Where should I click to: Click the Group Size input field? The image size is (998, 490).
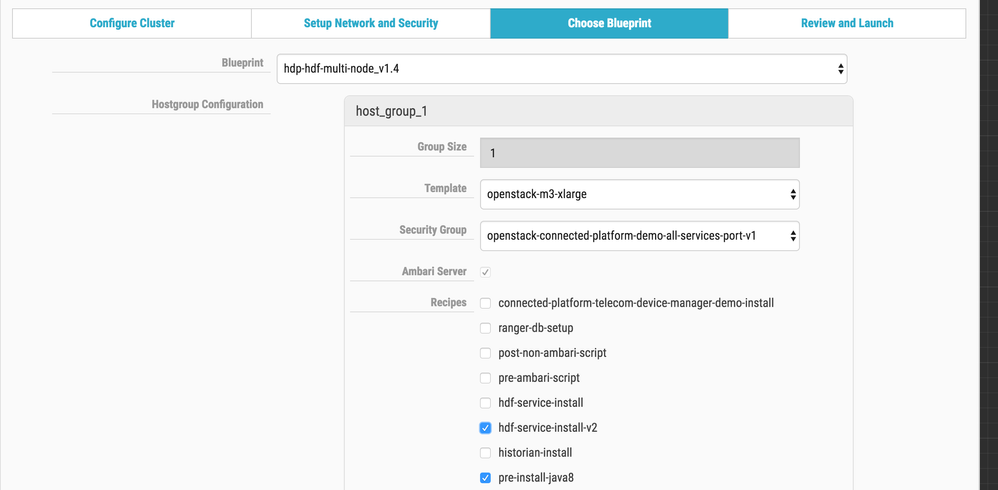pos(640,152)
